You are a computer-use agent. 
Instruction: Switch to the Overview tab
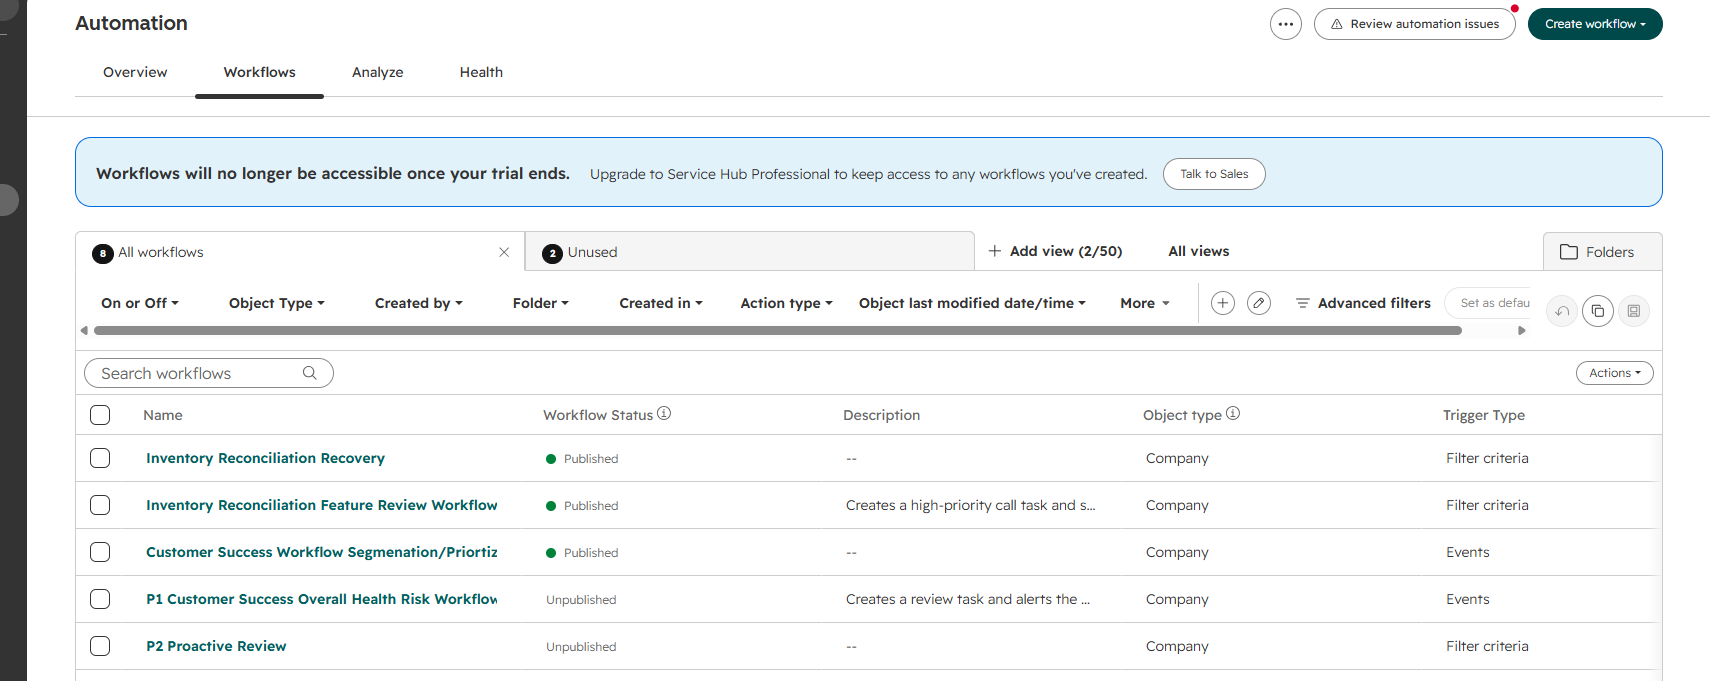pos(135,72)
